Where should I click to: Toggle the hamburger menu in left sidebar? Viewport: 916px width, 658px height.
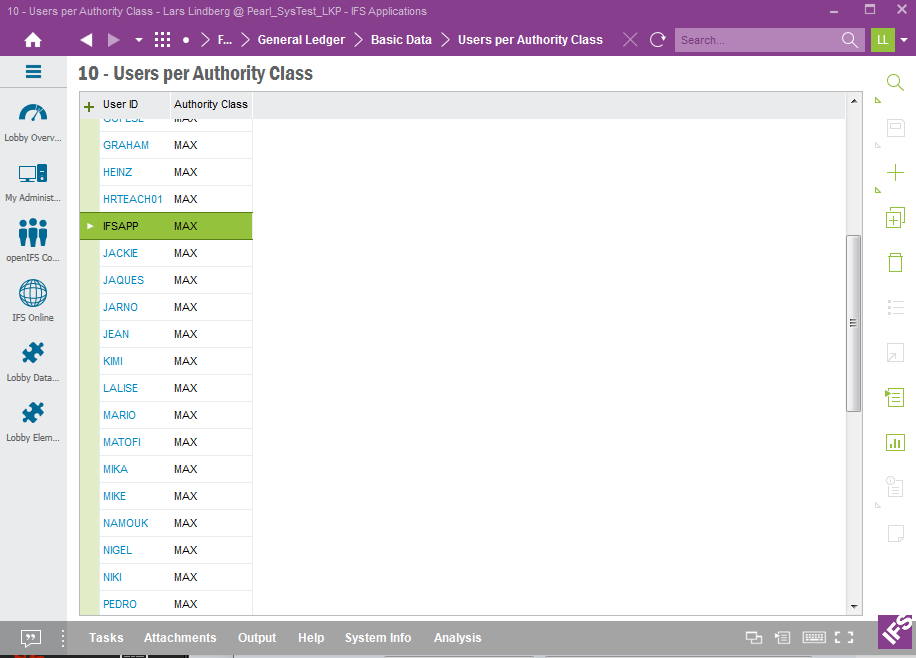point(33,72)
